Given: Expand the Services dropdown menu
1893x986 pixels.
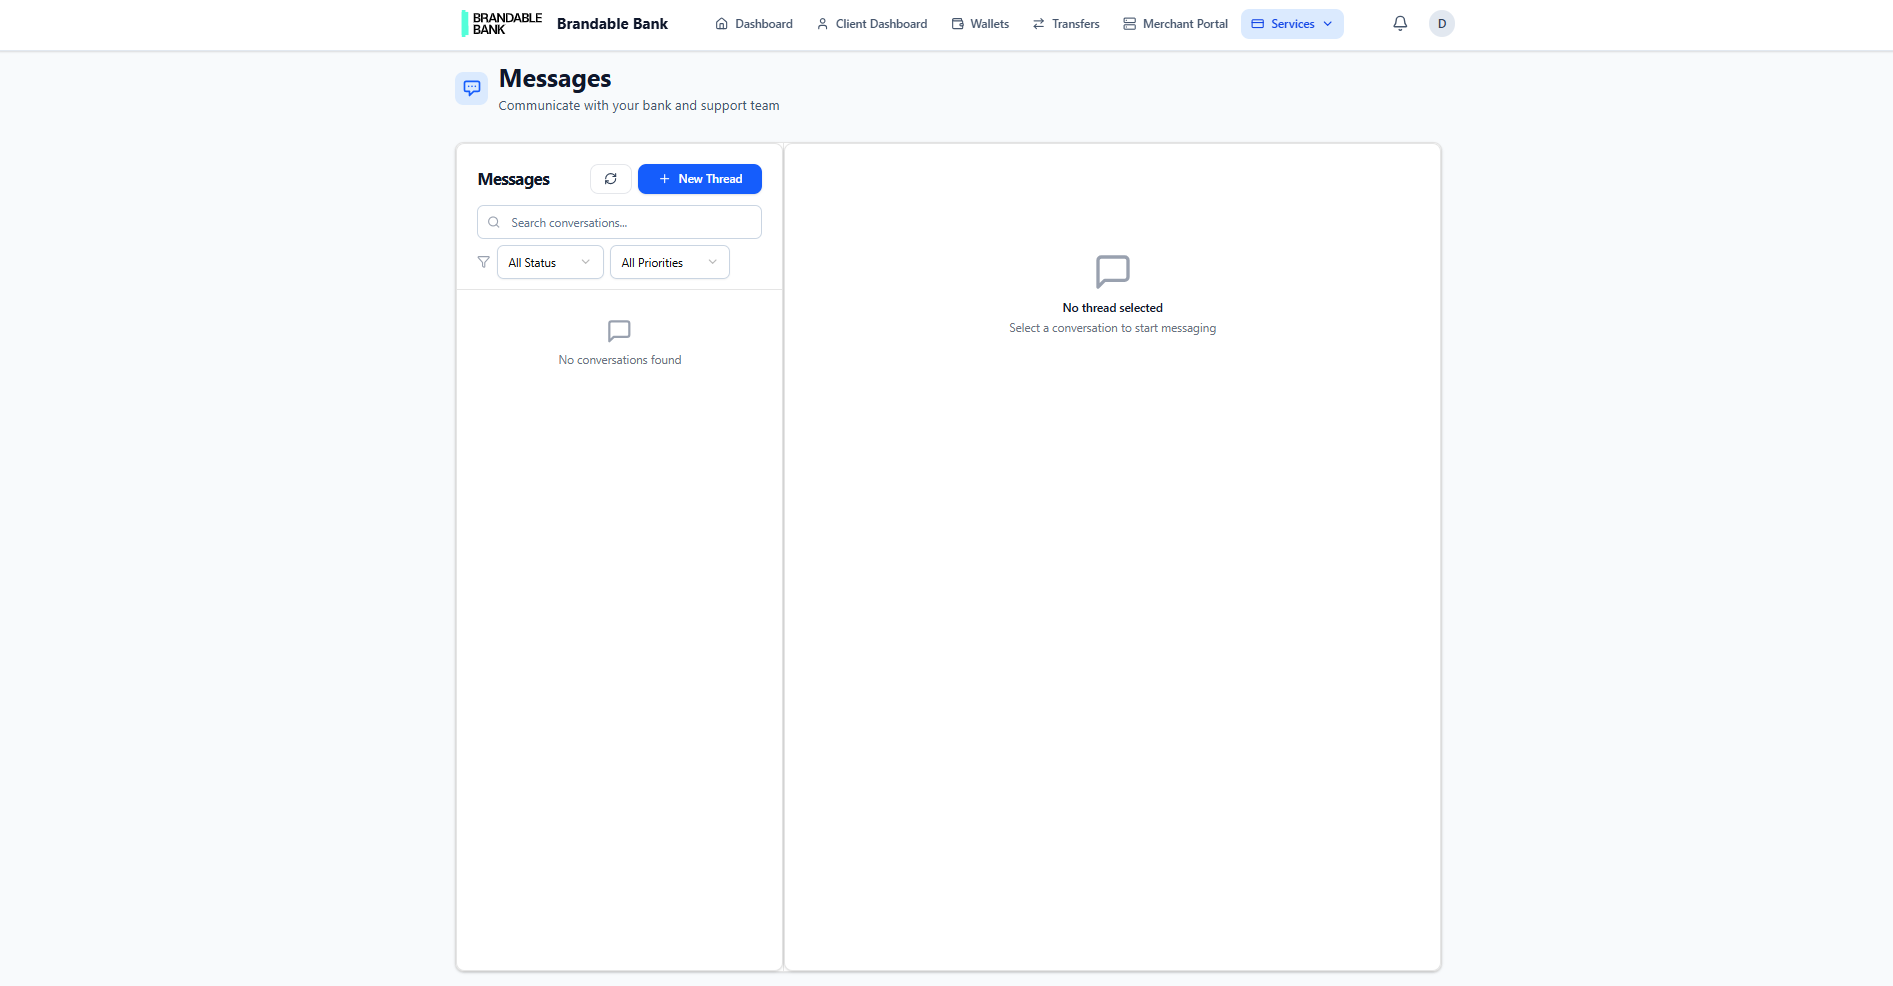Looking at the screenshot, I should pyautogui.click(x=1292, y=24).
